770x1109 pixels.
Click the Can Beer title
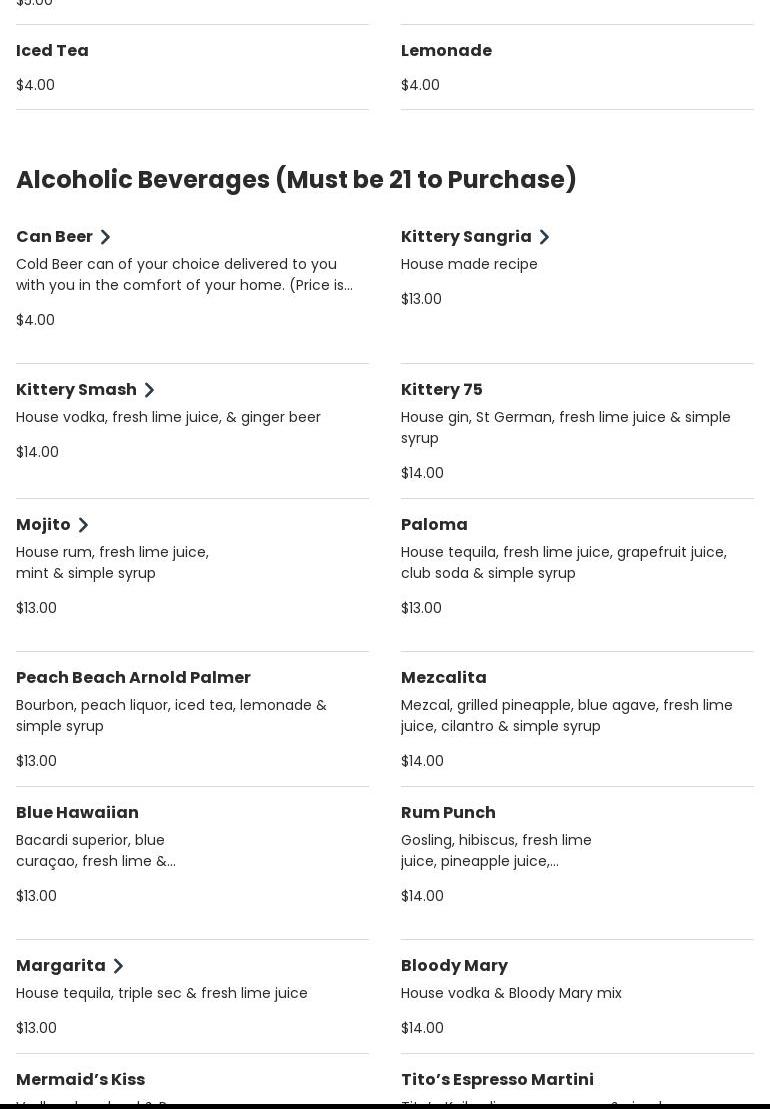tap(54, 236)
